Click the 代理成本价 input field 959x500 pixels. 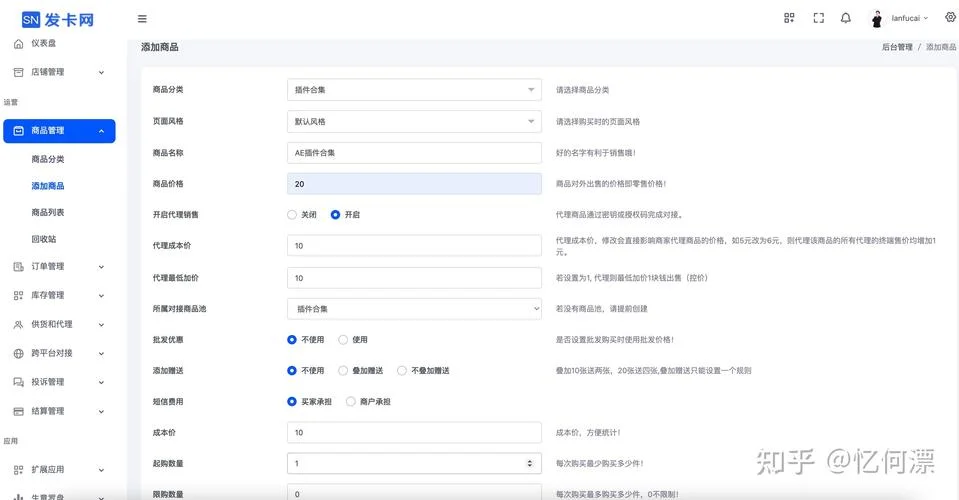414,246
